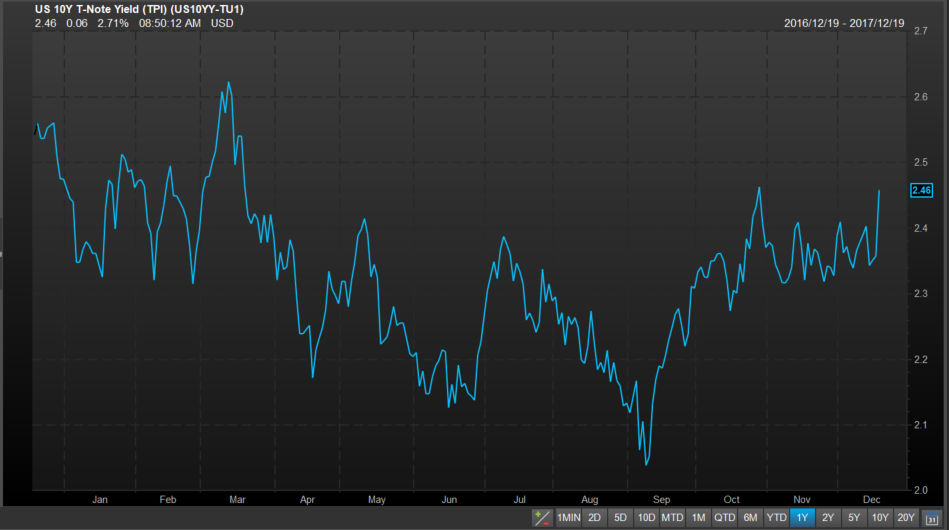Click the active 1Y range button
949x530 pixels.
(x=803, y=518)
